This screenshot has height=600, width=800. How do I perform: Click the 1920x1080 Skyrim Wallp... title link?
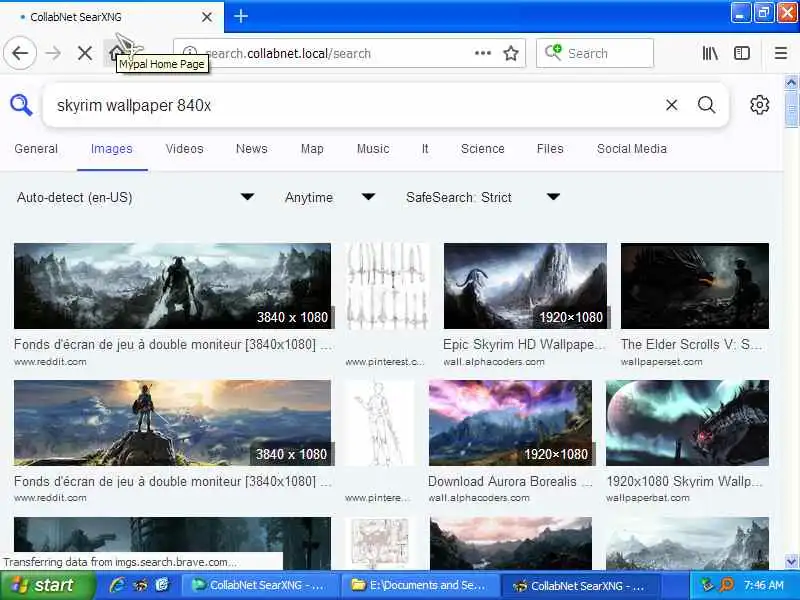coord(685,482)
